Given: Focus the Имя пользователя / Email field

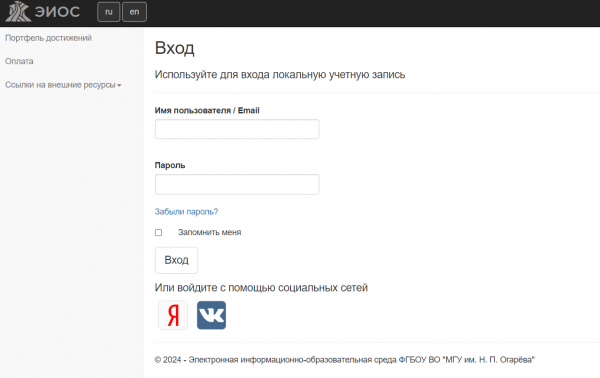Looking at the screenshot, I should pos(237,129).
